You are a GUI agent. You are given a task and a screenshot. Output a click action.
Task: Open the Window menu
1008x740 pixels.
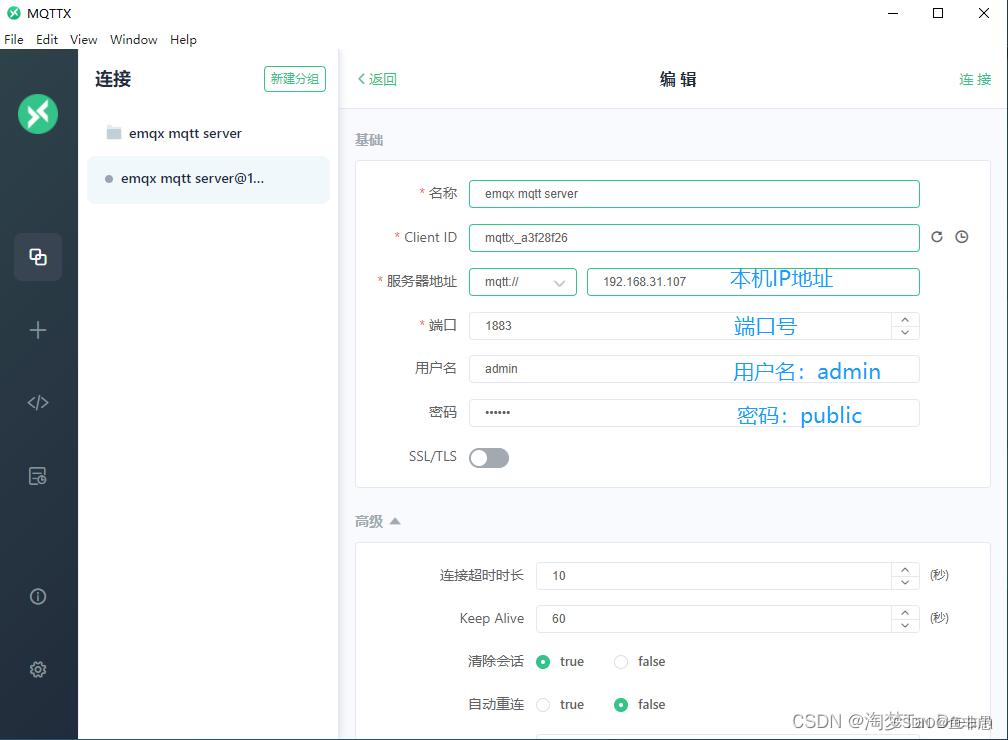134,40
